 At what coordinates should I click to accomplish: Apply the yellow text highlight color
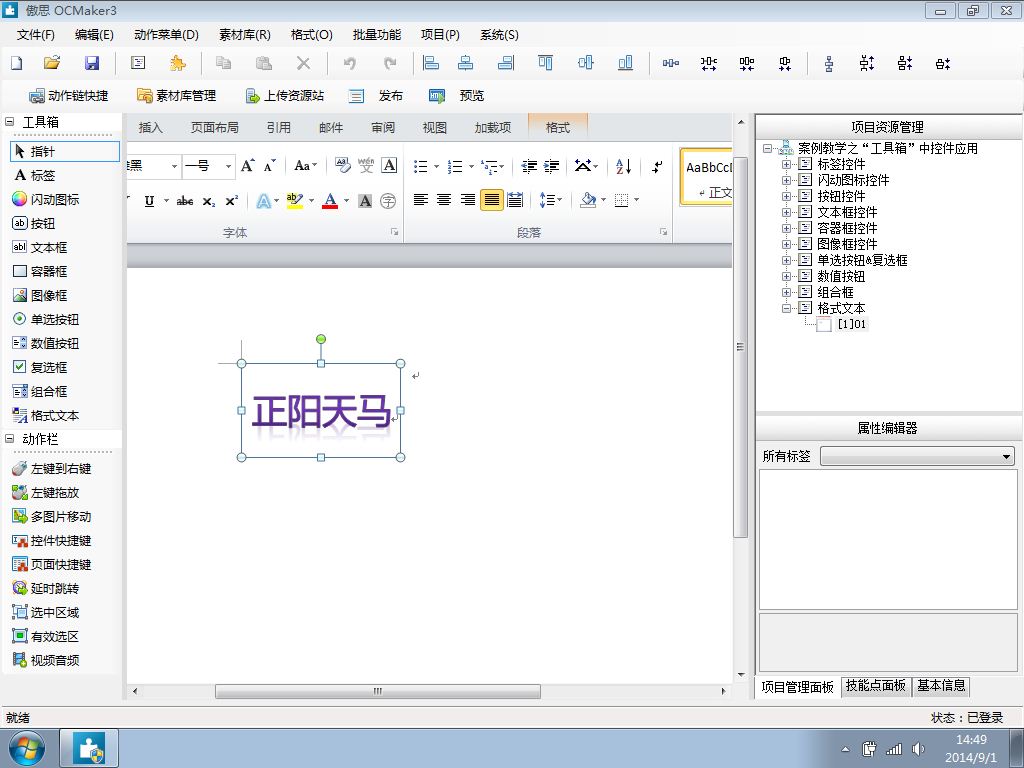(x=295, y=200)
